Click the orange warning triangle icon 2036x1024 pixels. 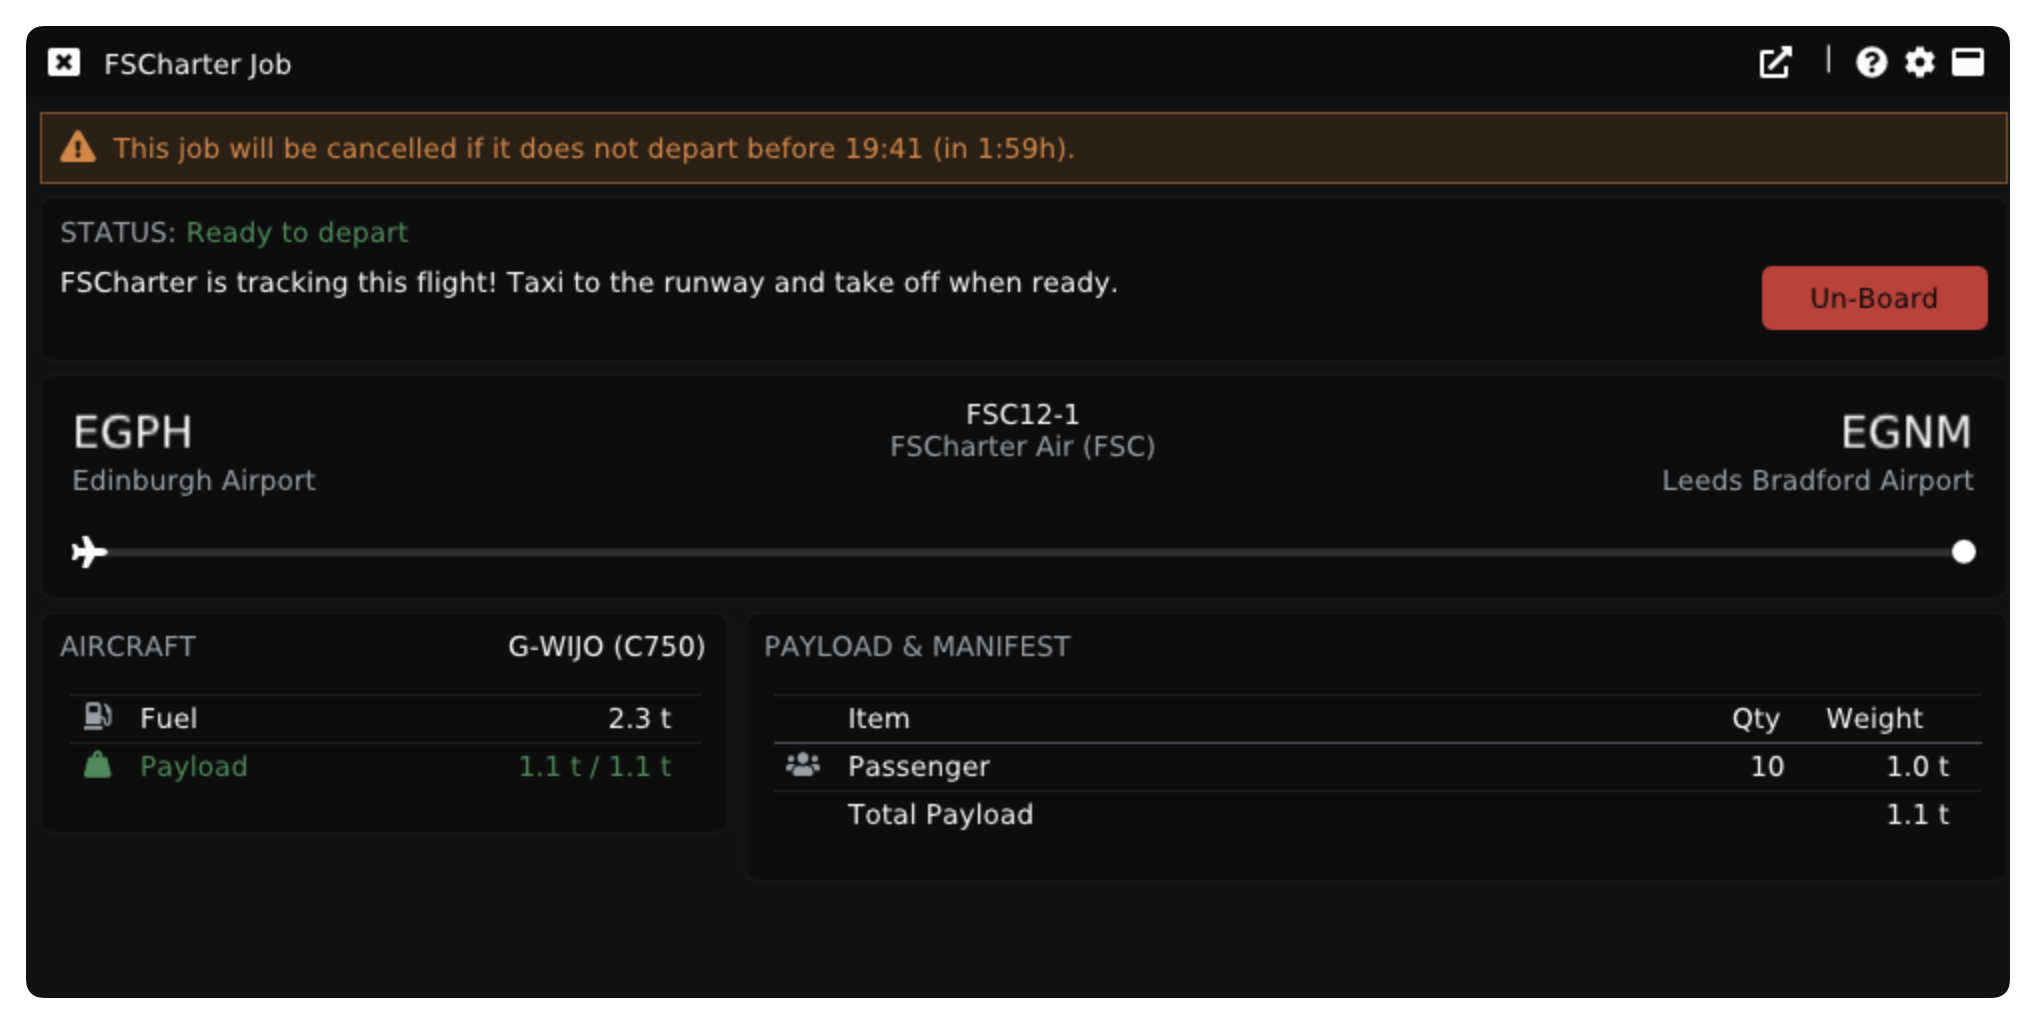78,148
